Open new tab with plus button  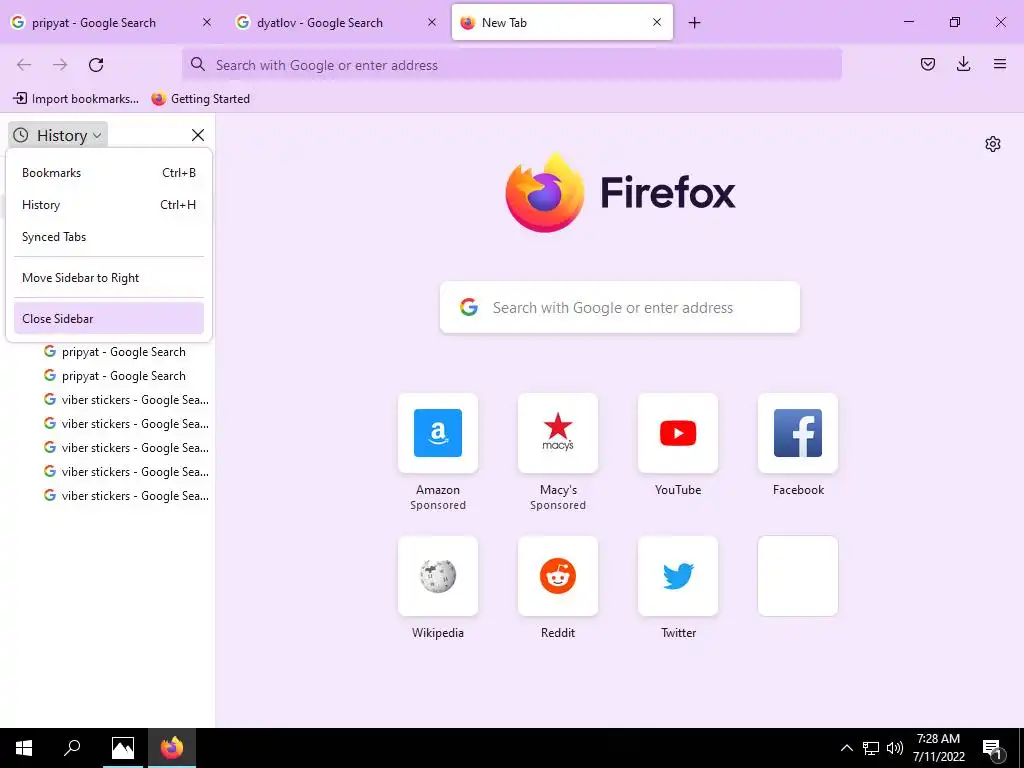694,23
